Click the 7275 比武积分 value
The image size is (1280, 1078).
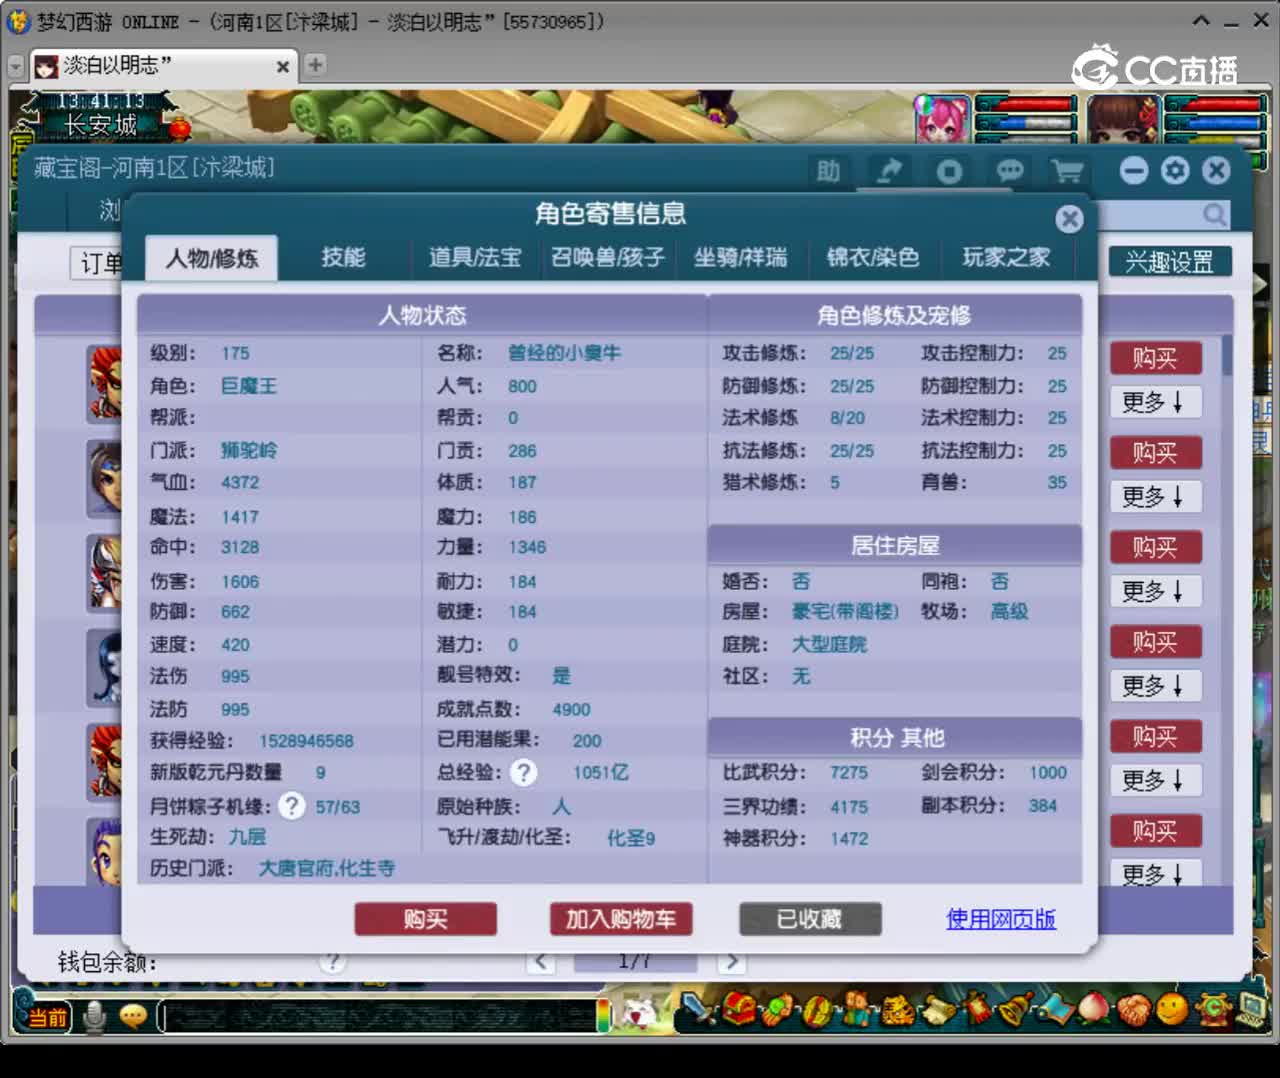point(849,772)
